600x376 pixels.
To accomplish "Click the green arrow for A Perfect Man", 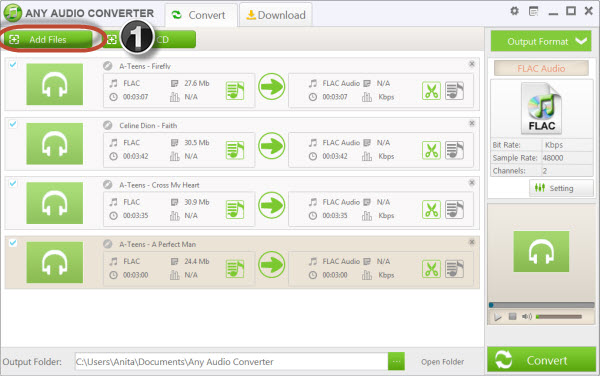I will pyautogui.click(x=272, y=265).
